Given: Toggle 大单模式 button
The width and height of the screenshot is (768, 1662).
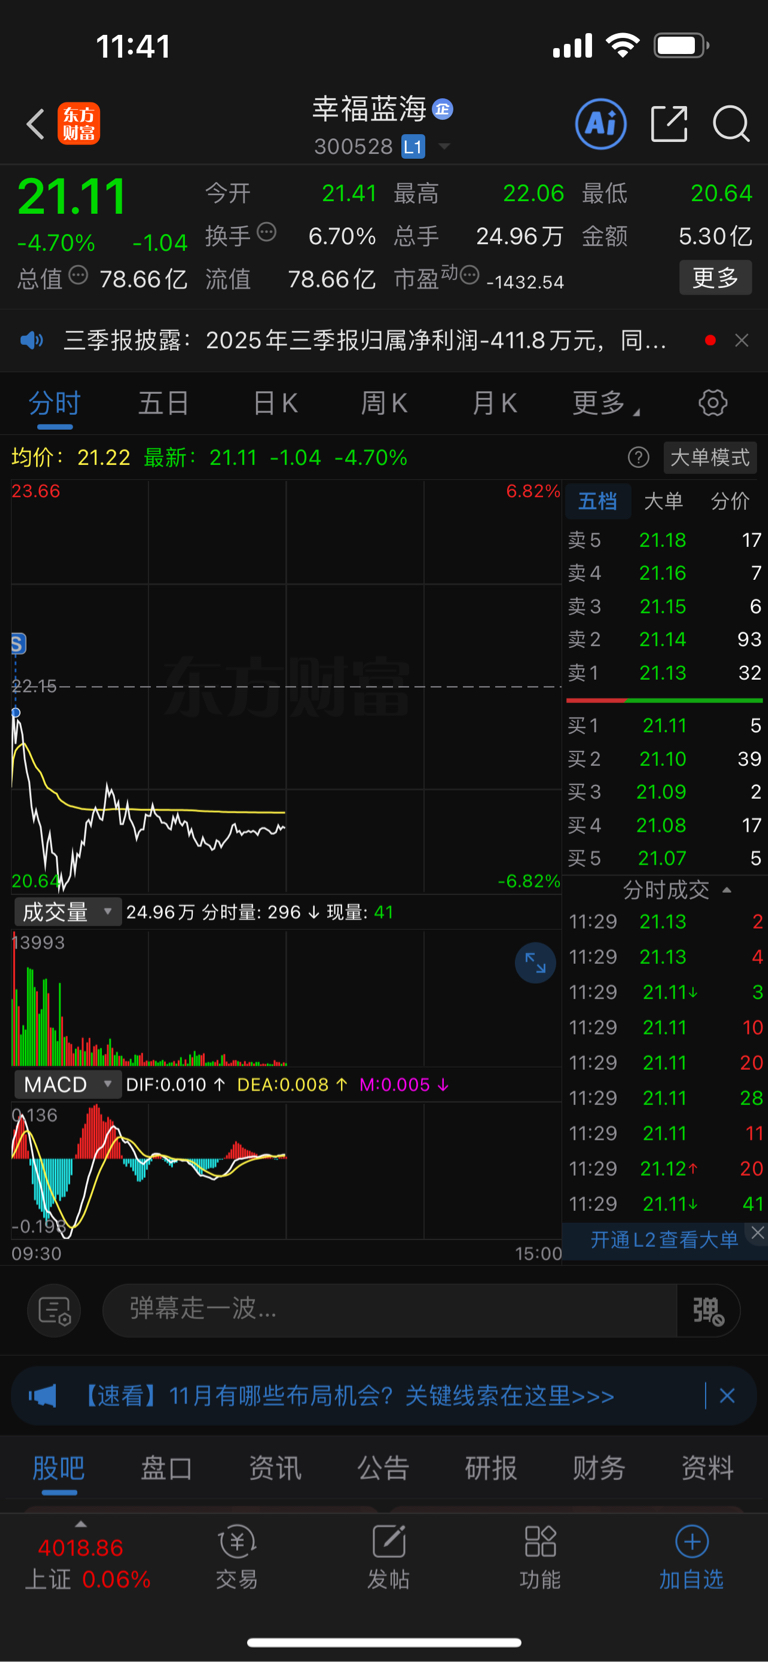Looking at the screenshot, I should [710, 457].
